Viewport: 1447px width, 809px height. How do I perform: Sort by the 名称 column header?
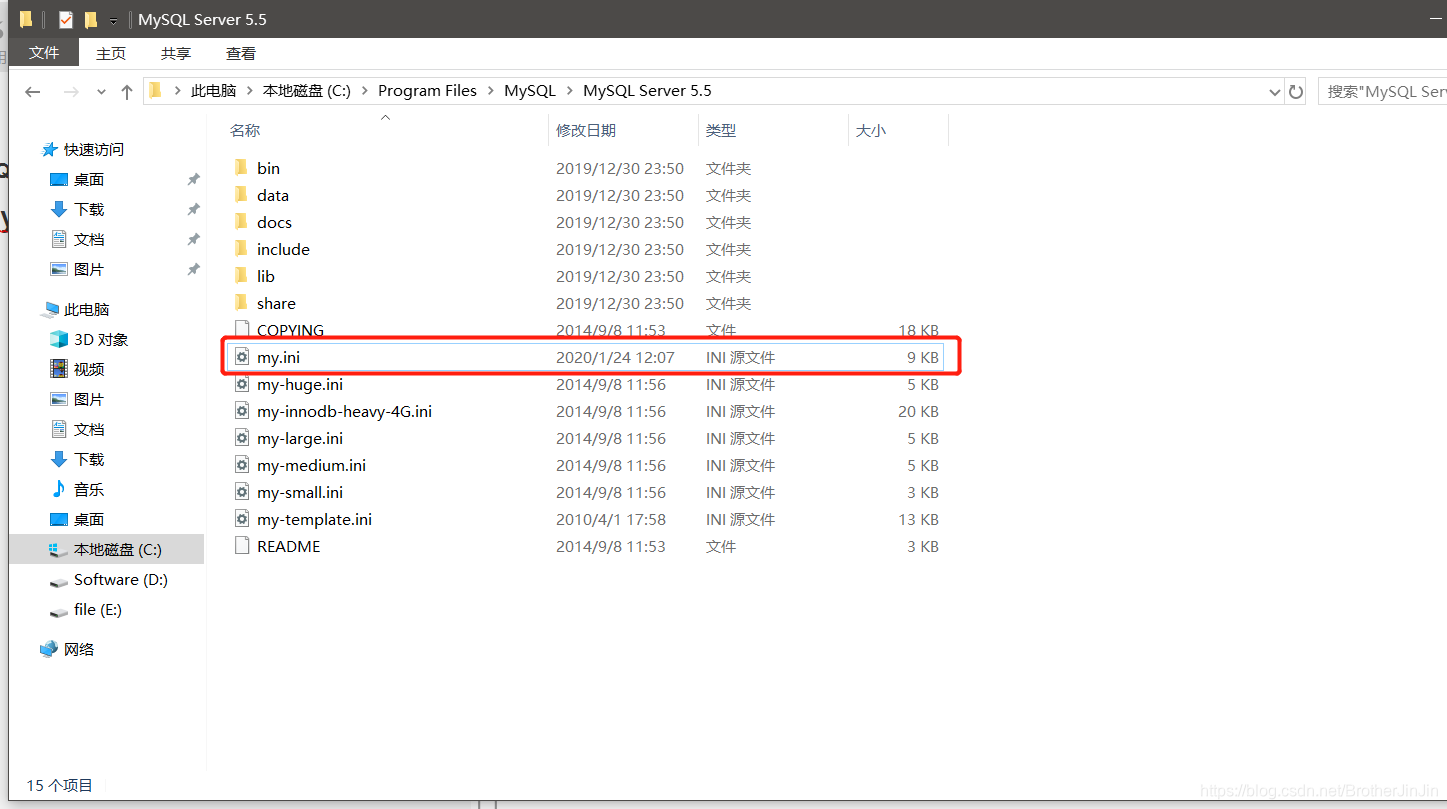coord(245,131)
